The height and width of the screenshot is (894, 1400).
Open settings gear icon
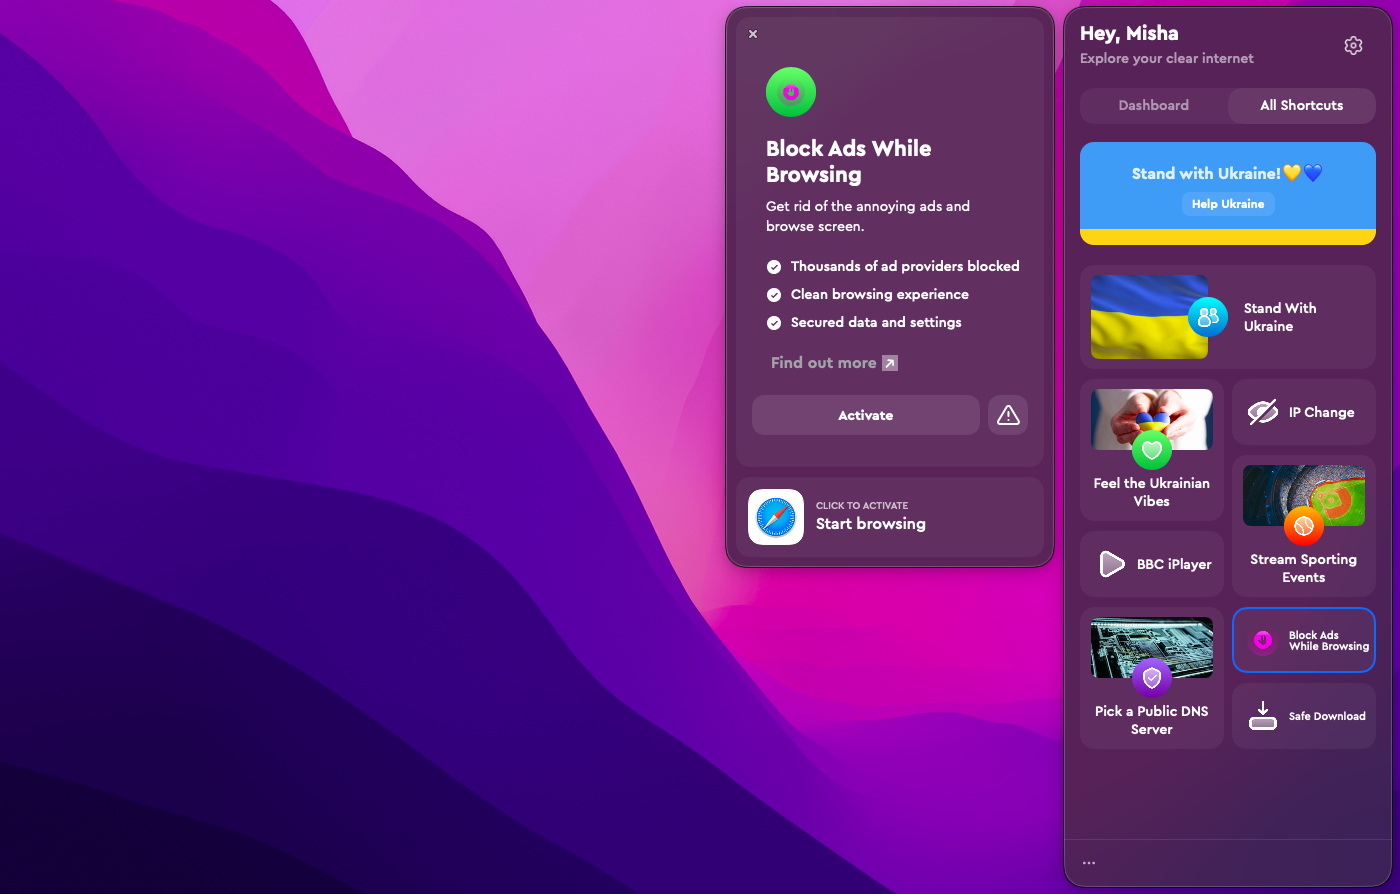(1353, 46)
